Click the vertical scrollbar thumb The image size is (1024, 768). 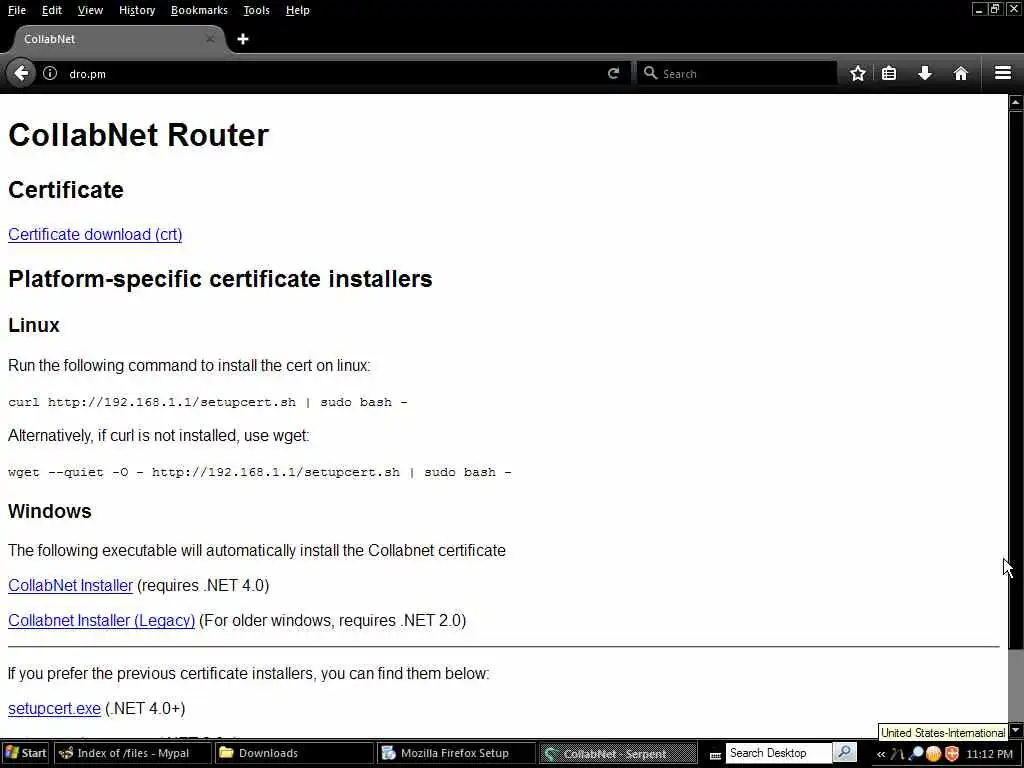pyautogui.click(x=1016, y=380)
